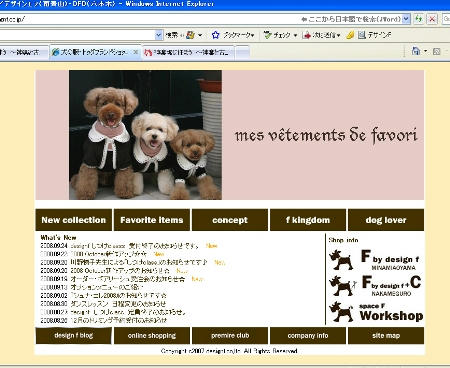
Task: Open the New collection page
Action: [74, 220]
